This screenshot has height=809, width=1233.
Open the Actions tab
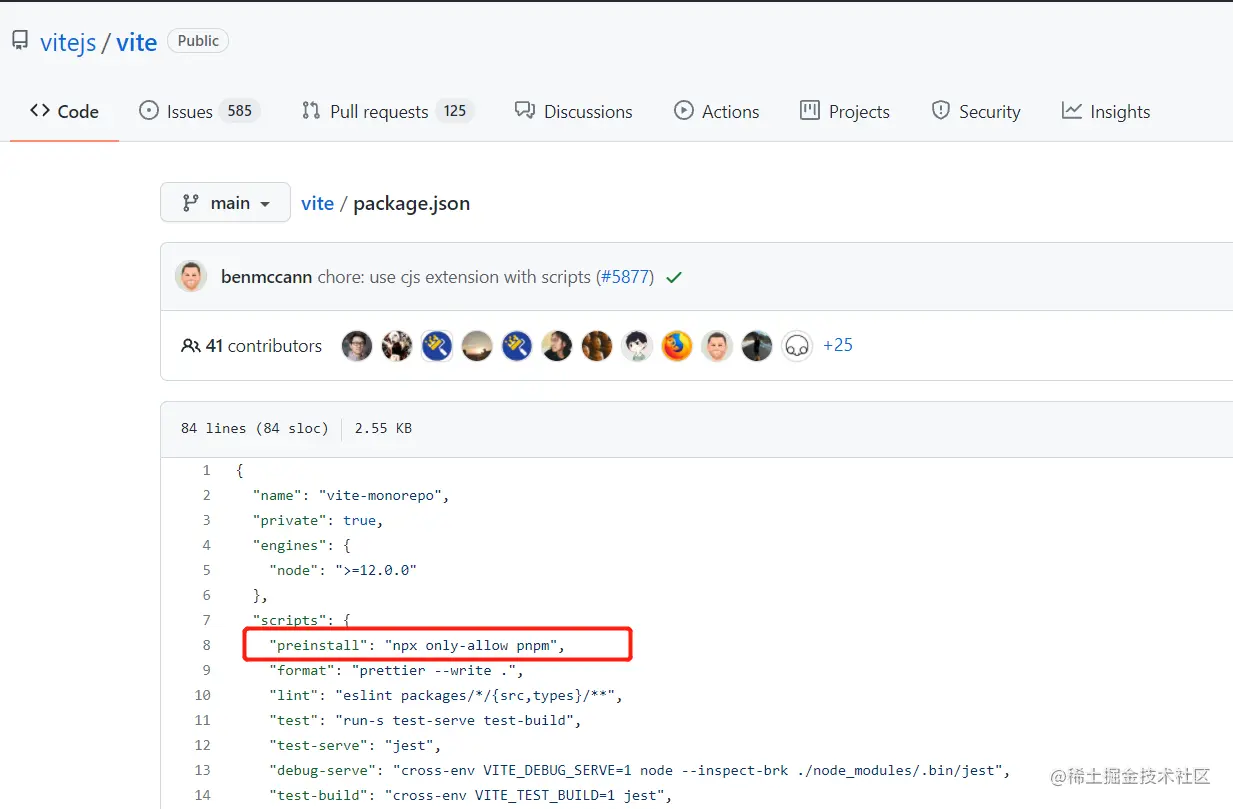point(717,111)
